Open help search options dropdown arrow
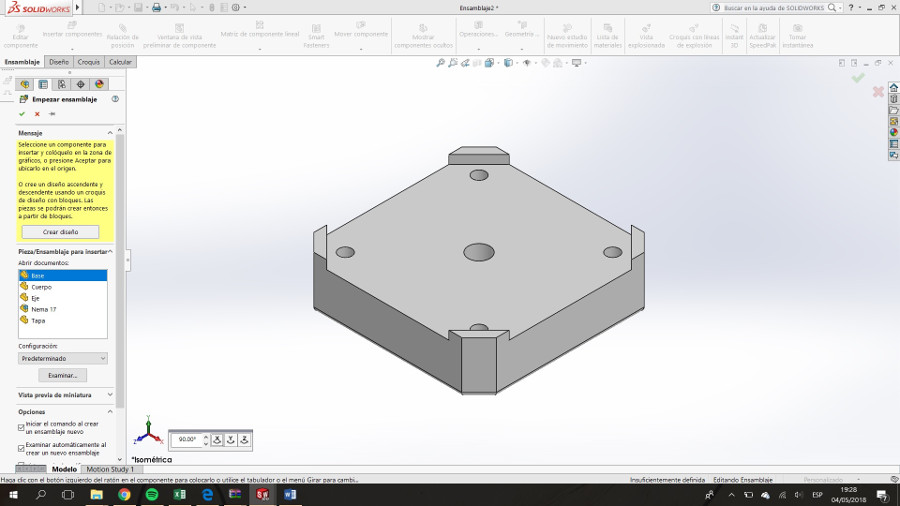 click(841, 7)
